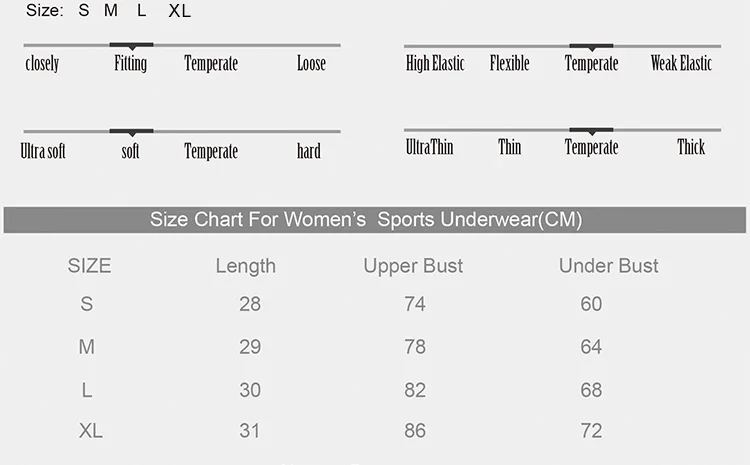The height and width of the screenshot is (465, 750).
Task: Click the thickness Temperate slider marker
Action: tap(591, 130)
